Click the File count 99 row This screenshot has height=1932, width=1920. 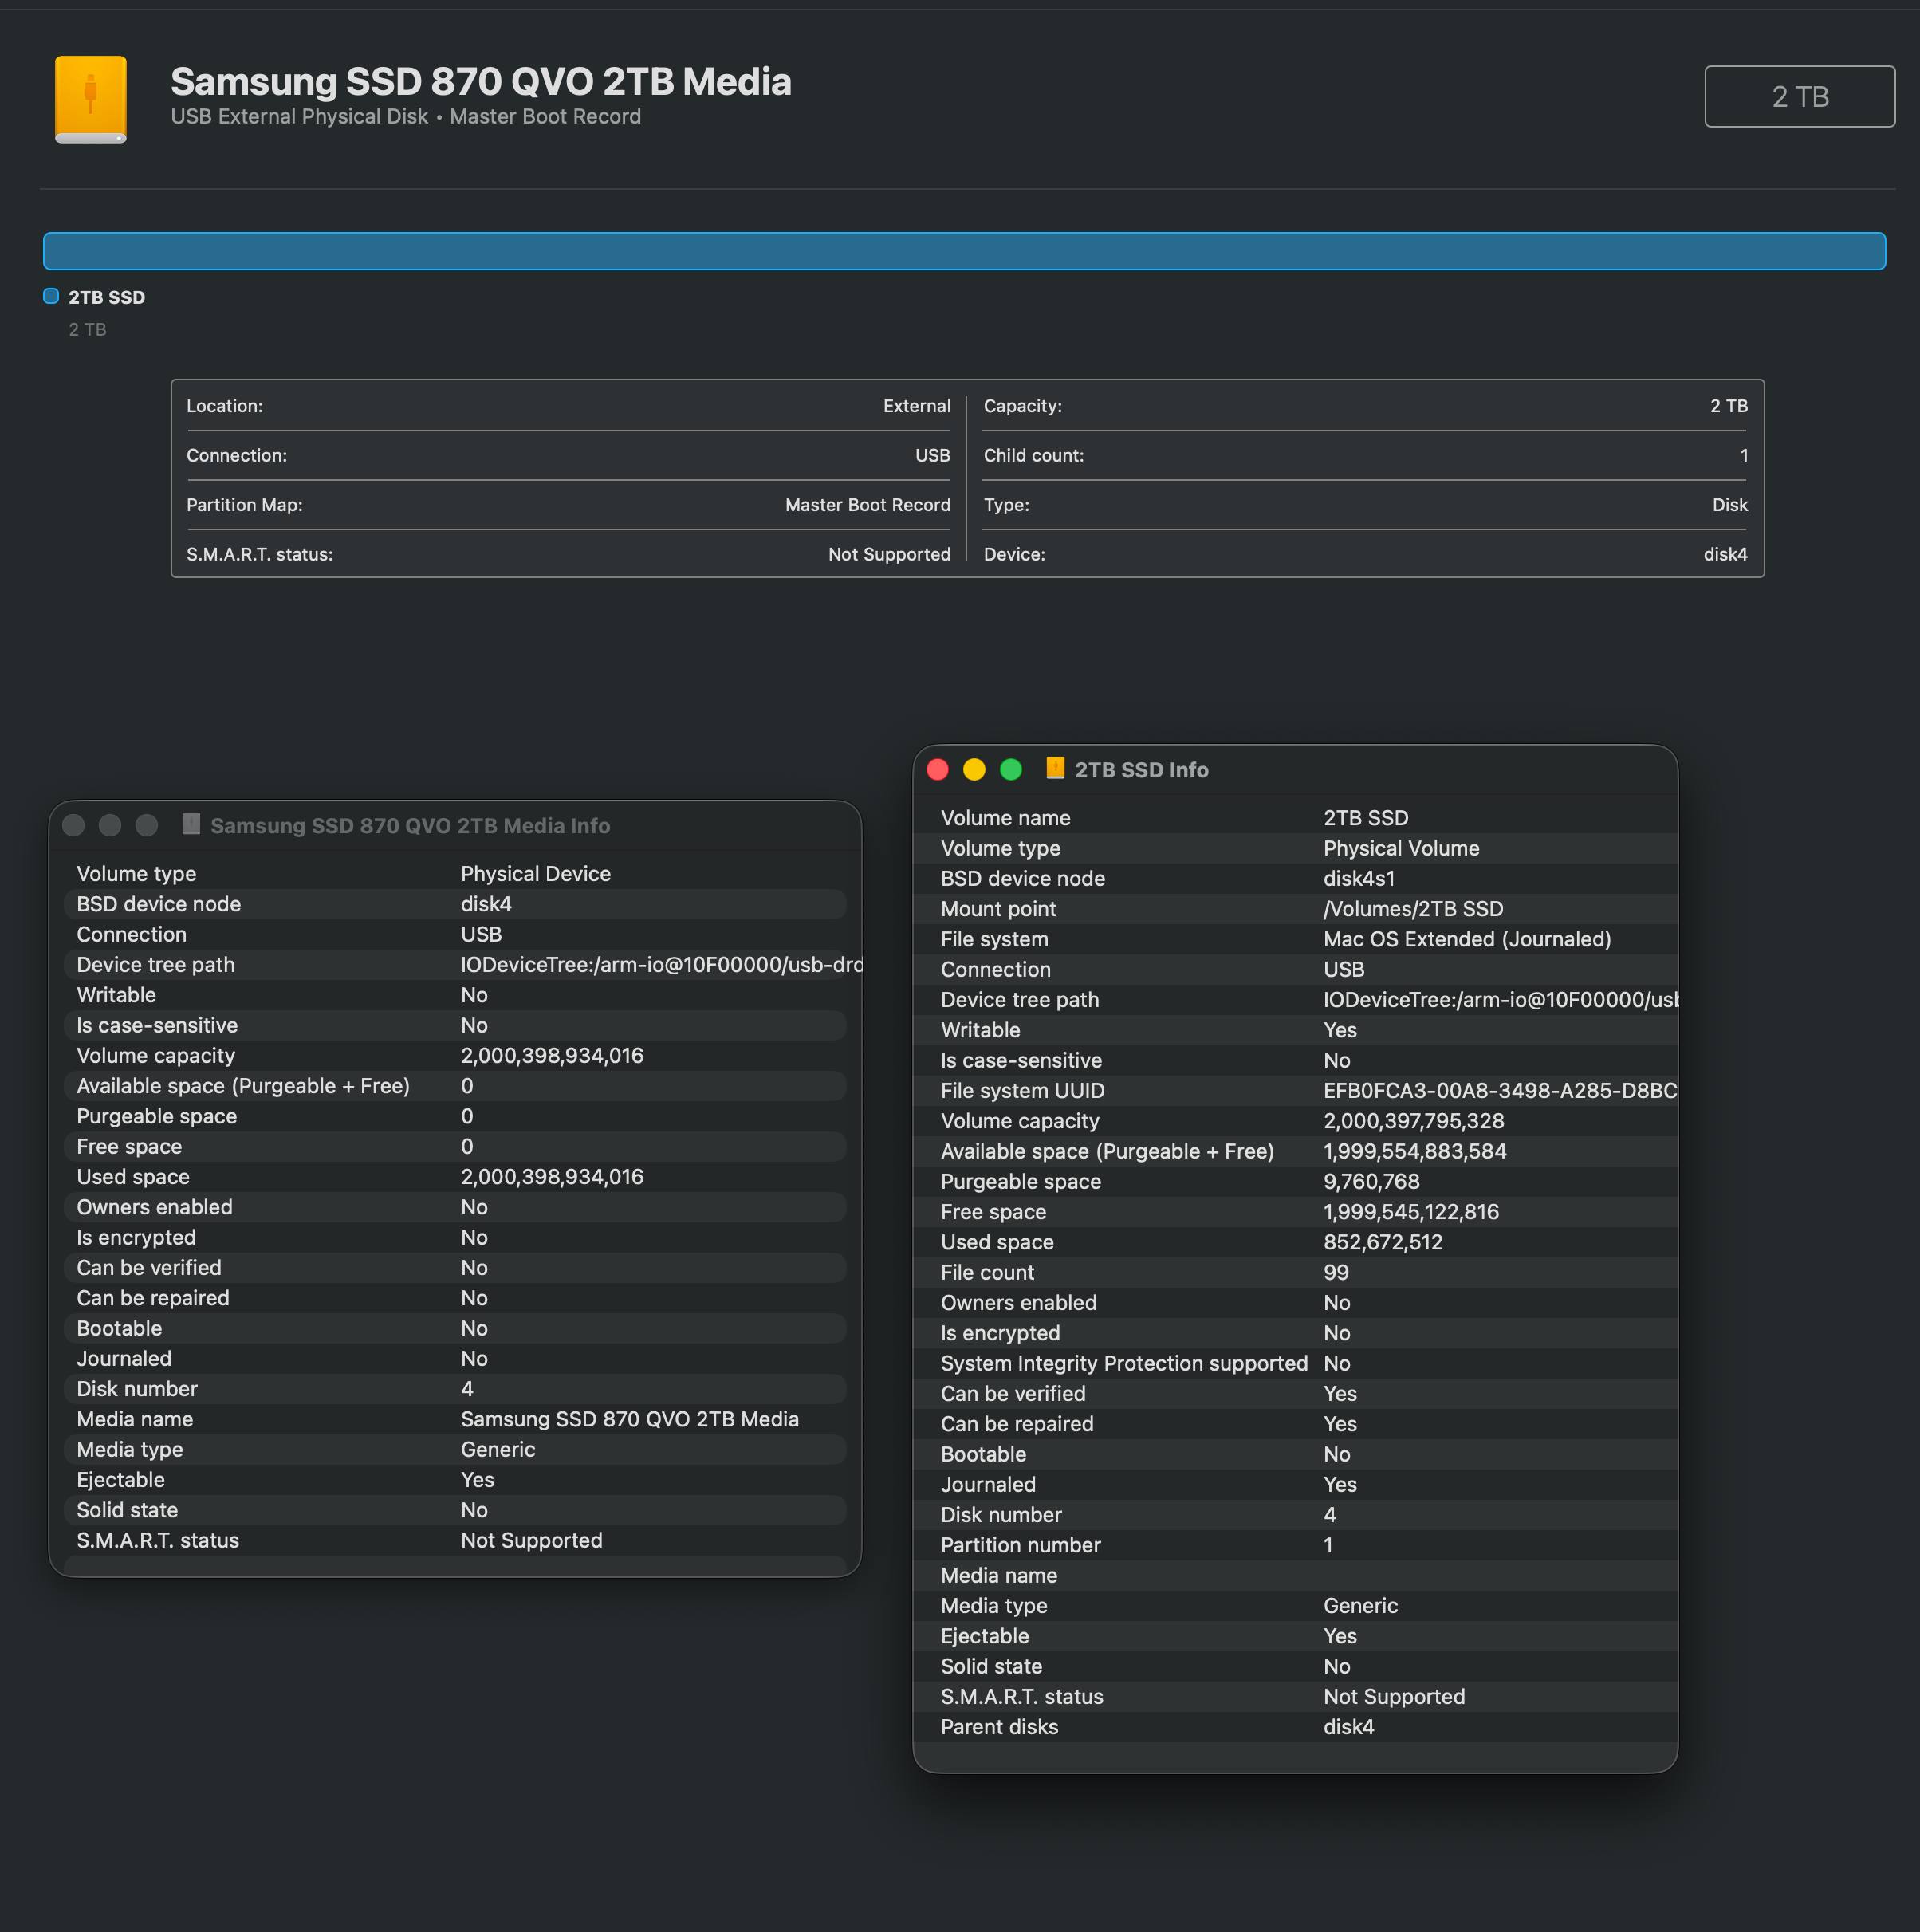coord(1295,1273)
